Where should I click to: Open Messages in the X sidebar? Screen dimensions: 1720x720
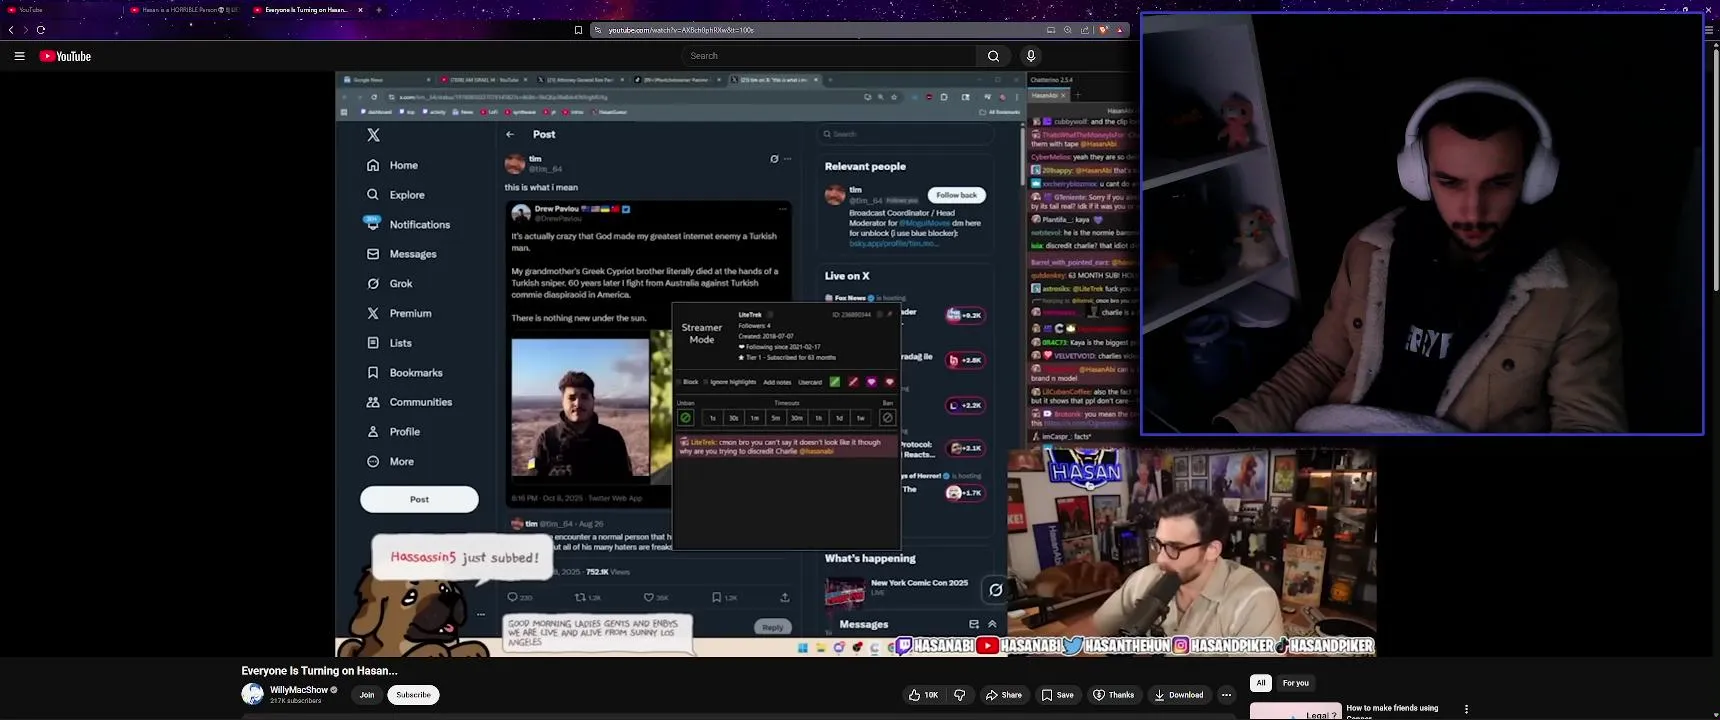(402, 254)
